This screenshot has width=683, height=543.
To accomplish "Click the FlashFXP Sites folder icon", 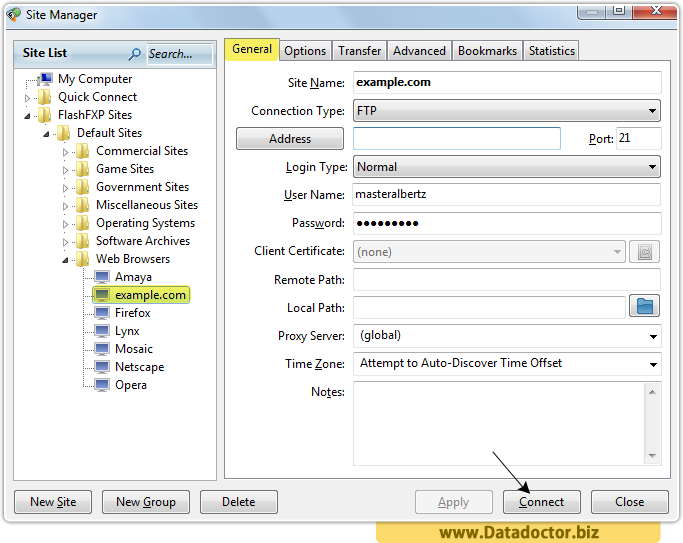I will 44,115.
